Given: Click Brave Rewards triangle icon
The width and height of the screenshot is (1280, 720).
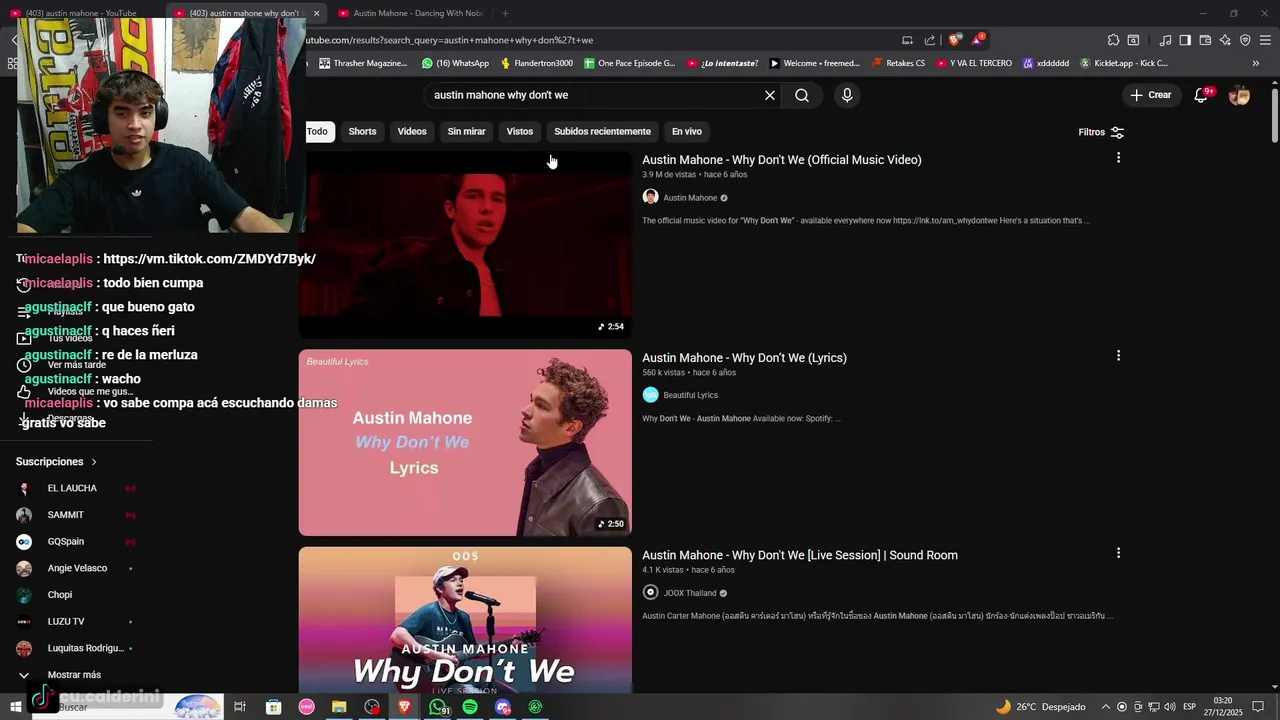Looking at the screenshot, I should tap(977, 40).
